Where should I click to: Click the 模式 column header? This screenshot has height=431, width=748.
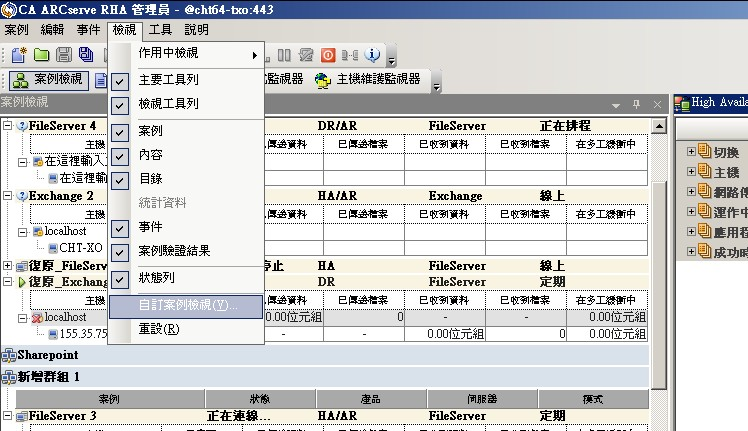coord(593,399)
